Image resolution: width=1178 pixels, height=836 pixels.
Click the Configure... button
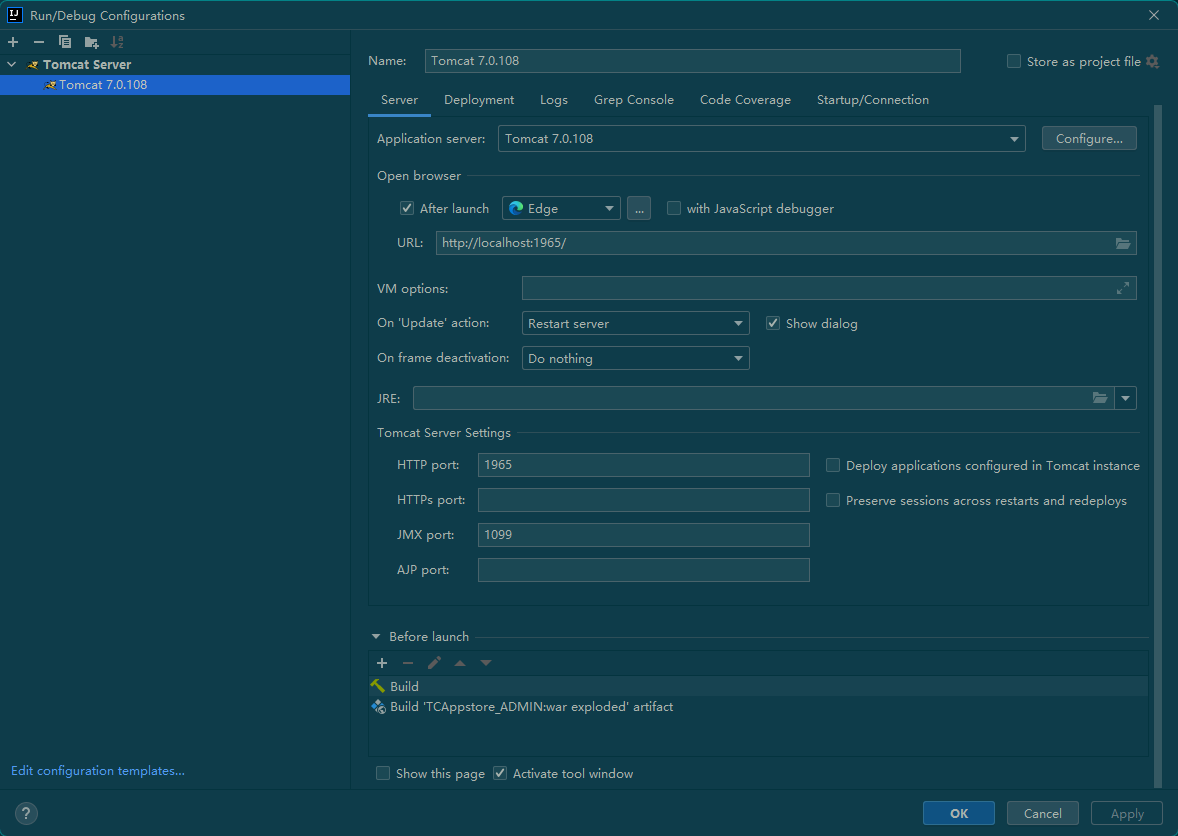click(x=1089, y=138)
